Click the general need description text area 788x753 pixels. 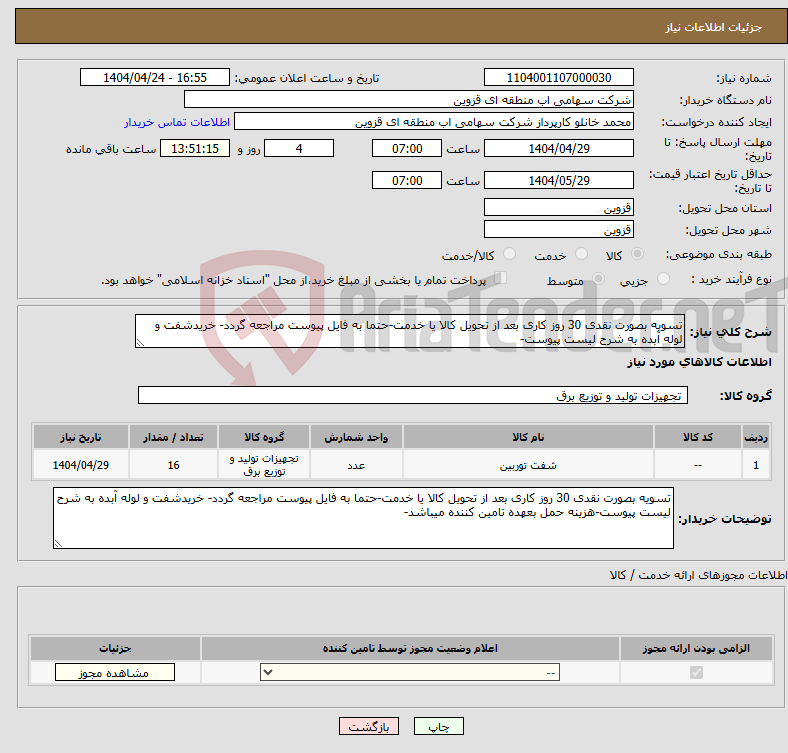coord(410,331)
